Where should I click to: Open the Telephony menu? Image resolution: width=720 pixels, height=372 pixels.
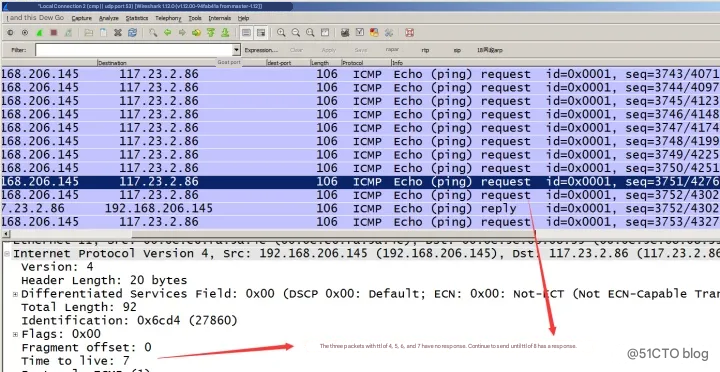pos(168,18)
